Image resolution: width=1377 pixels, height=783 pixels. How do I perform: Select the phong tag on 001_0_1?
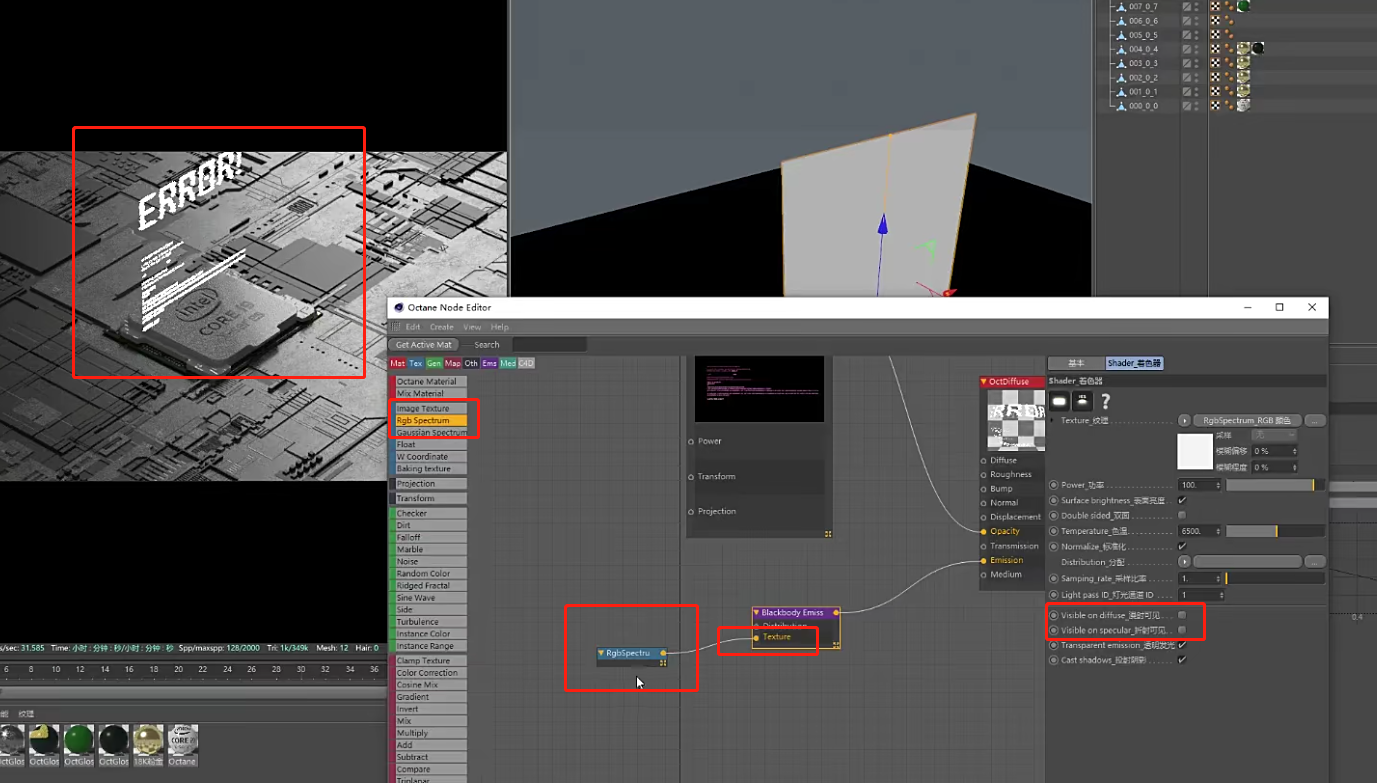(x=1229, y=91)
